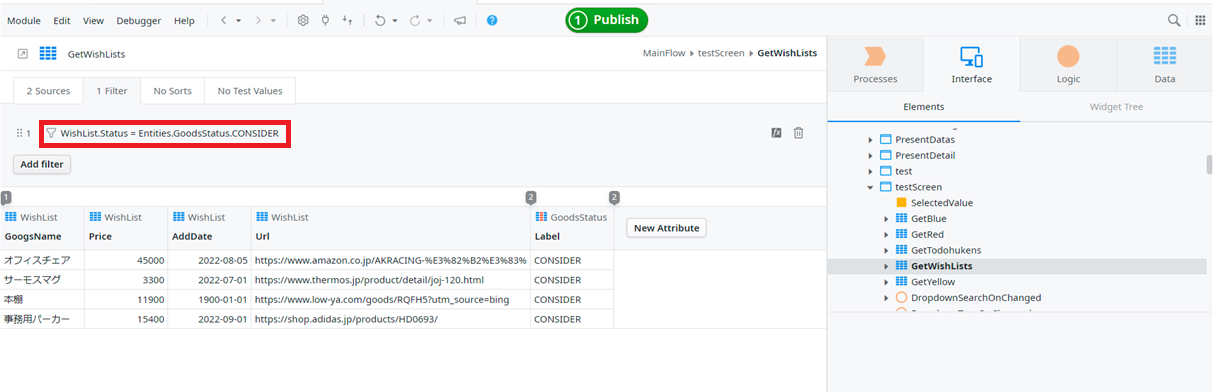Expand the GetBlue aggregate node

886,219
